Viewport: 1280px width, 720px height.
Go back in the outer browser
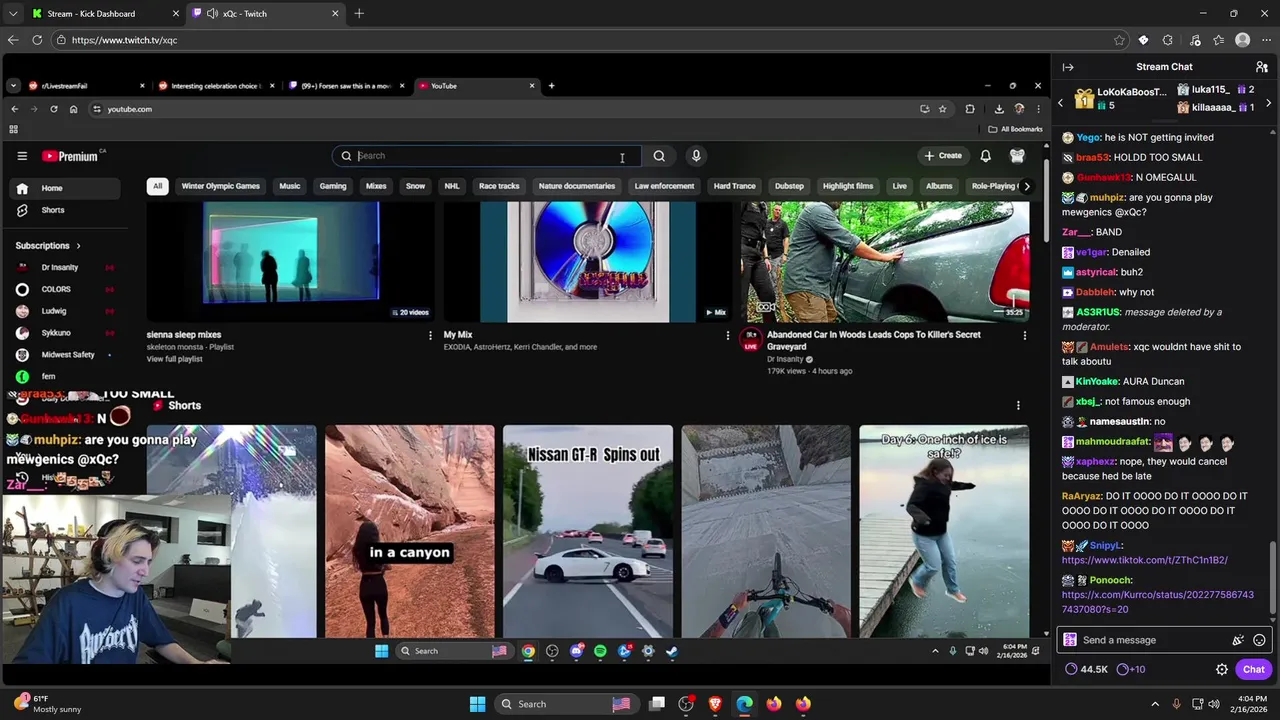click(x=13, y=40)
